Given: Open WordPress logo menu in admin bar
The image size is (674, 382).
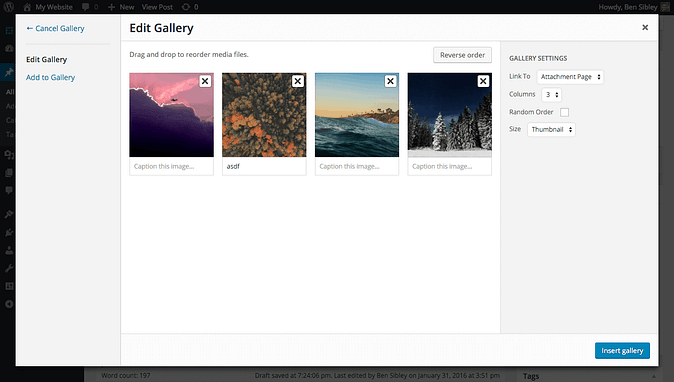Looking at the screenshot, I should (9, 7).
